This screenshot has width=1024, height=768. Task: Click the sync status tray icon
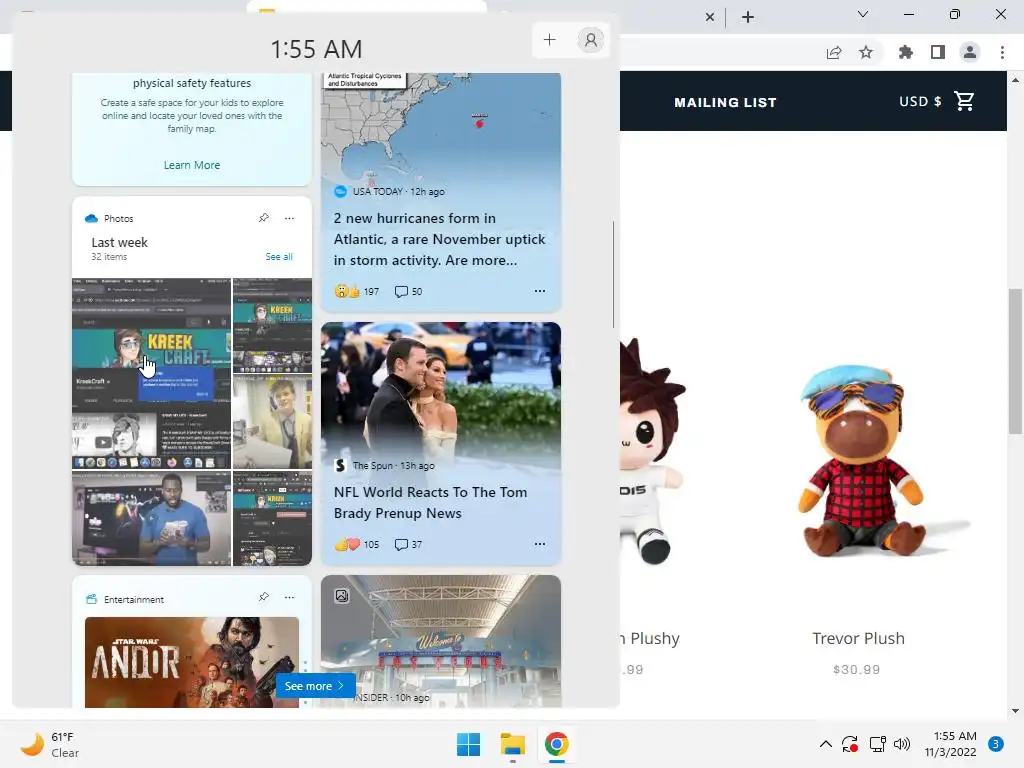coord(850,744)
